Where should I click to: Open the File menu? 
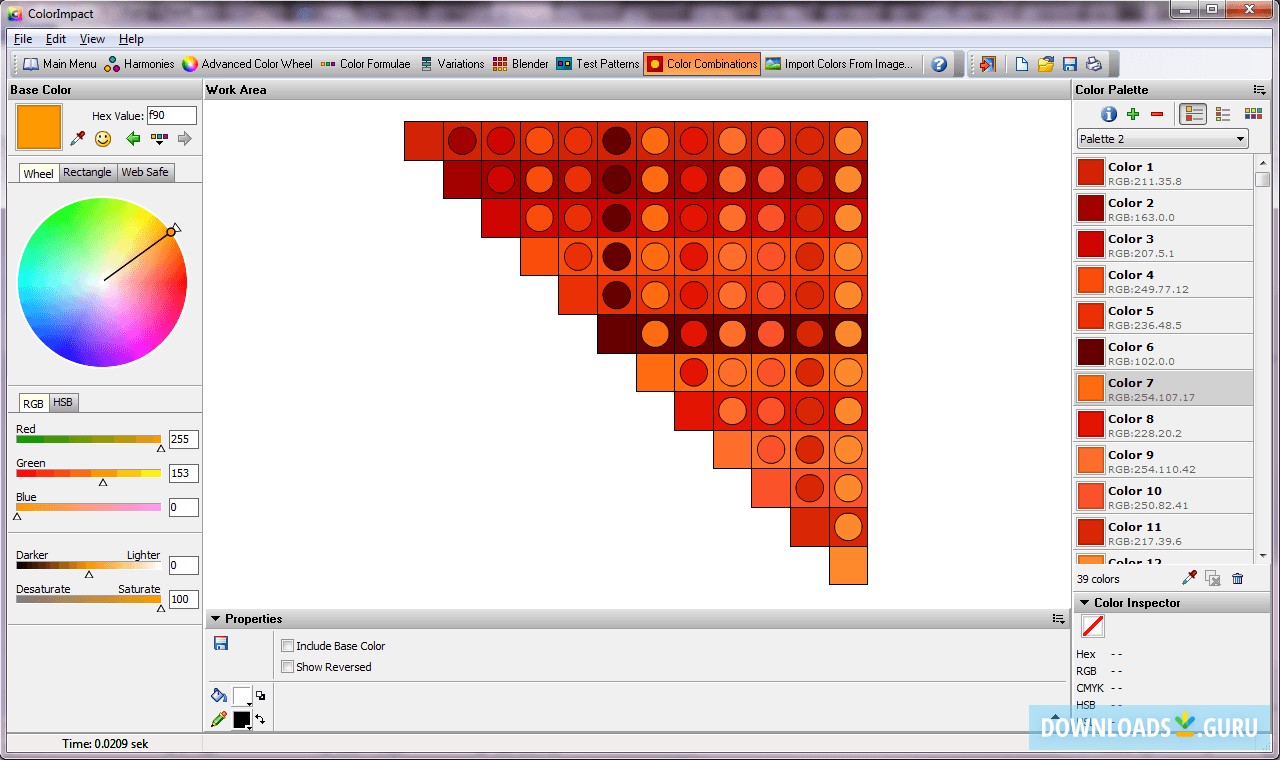point(23,39)
